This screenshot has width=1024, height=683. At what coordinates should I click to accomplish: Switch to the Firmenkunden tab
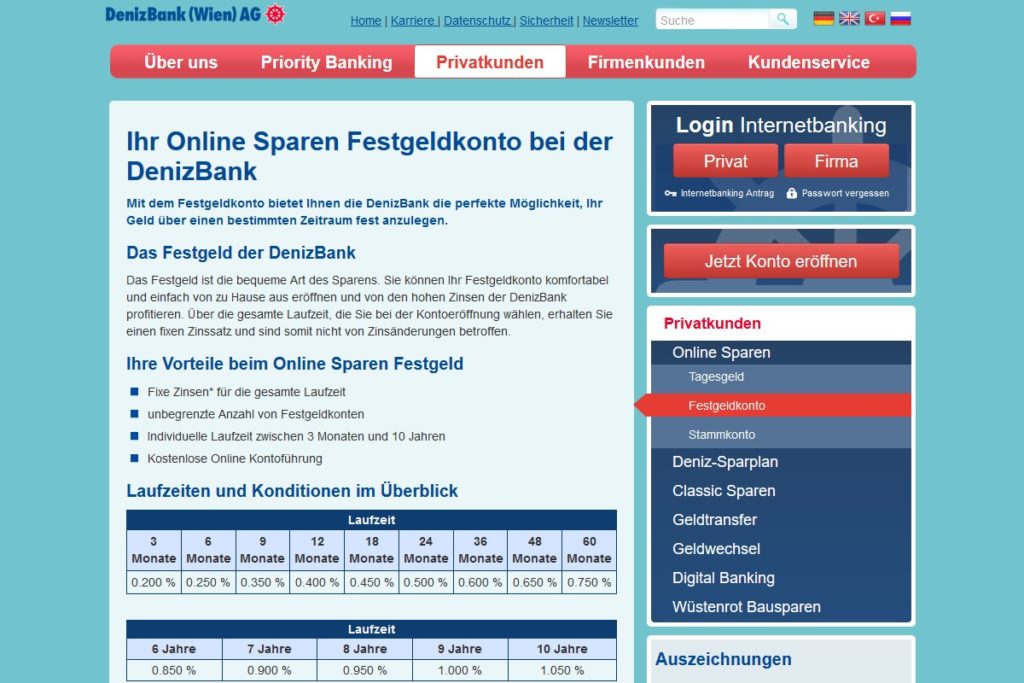645,61
